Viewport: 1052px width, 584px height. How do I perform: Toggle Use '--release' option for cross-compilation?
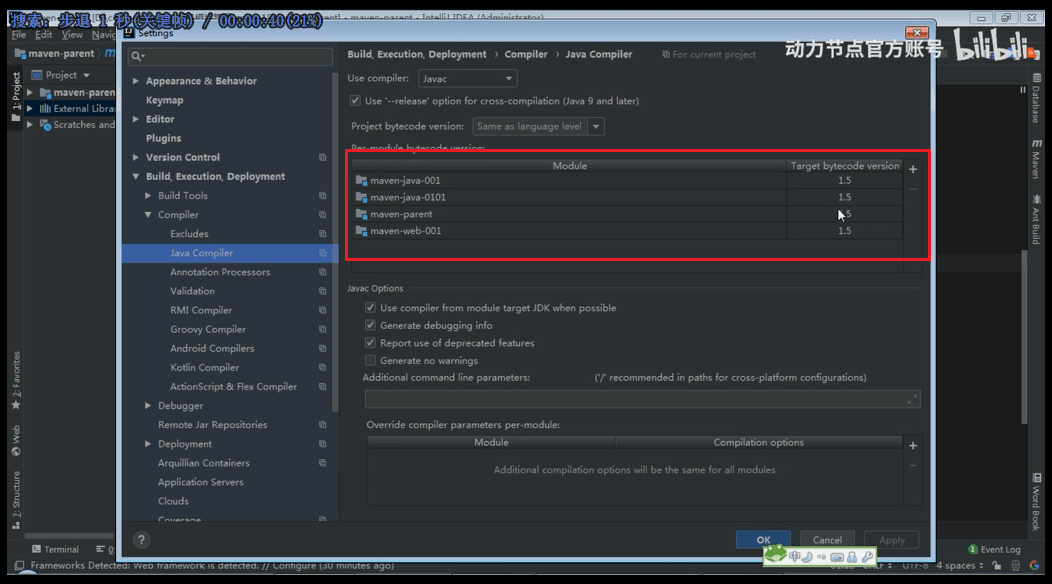pyautogui.click(x=355, y=101)
